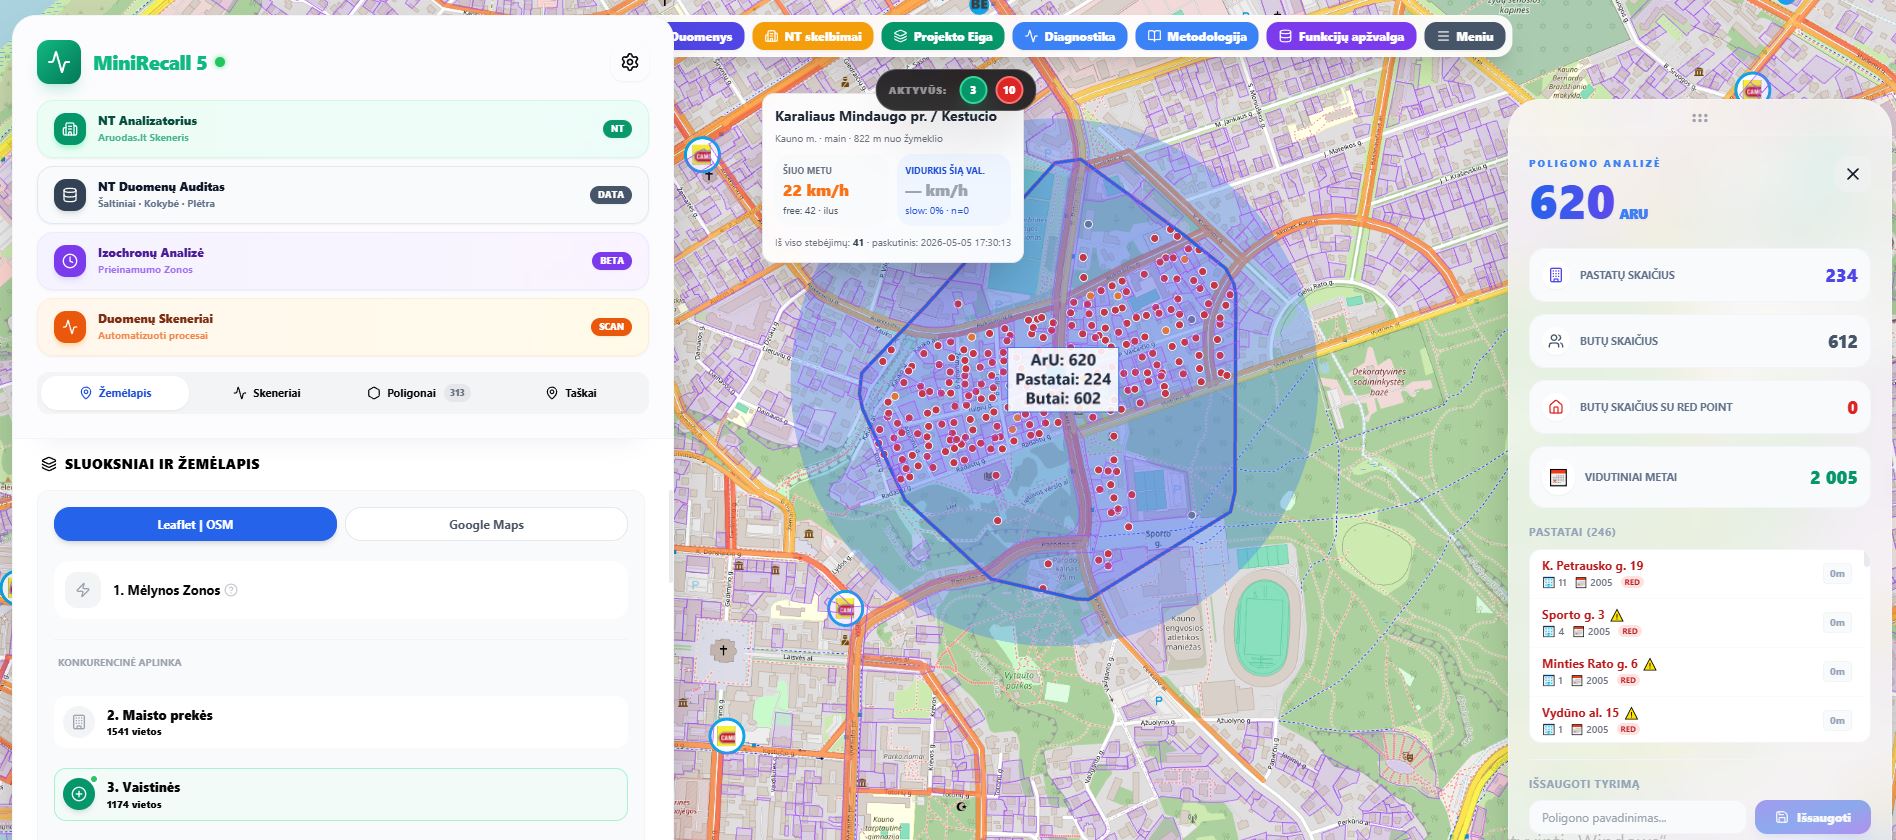The image size is (1896, 840).
Task: Open the Duomenų Skeneriai module card
Action: point(343,327)
